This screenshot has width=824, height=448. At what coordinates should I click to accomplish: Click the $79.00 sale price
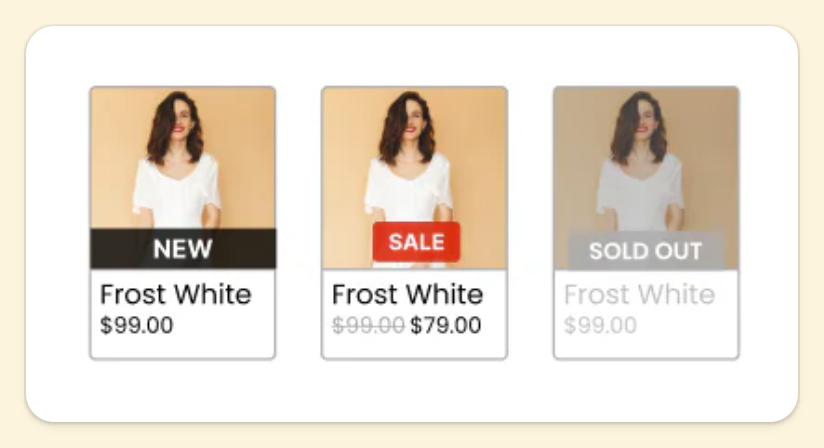point(445,325)
